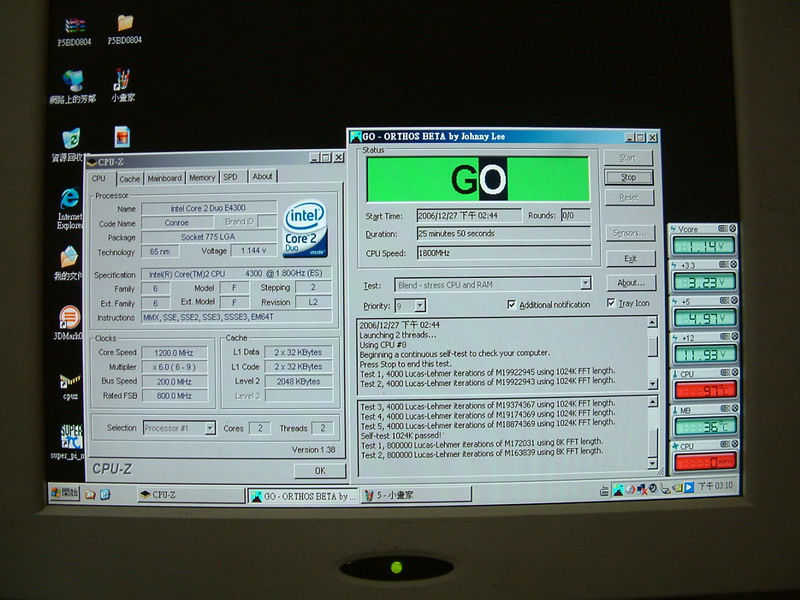Switch to the CPU-Z taskbar button
800x600 pixels.
coord(191,494)
